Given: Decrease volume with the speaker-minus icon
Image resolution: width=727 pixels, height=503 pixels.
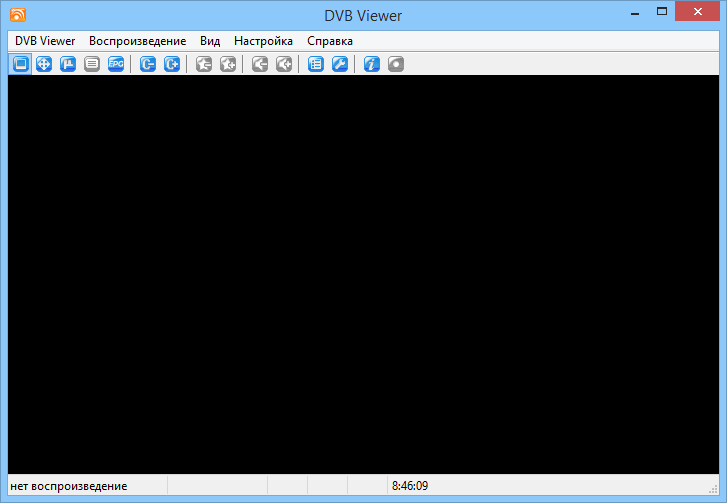Looking at the screenshot, I should (260, 64).
